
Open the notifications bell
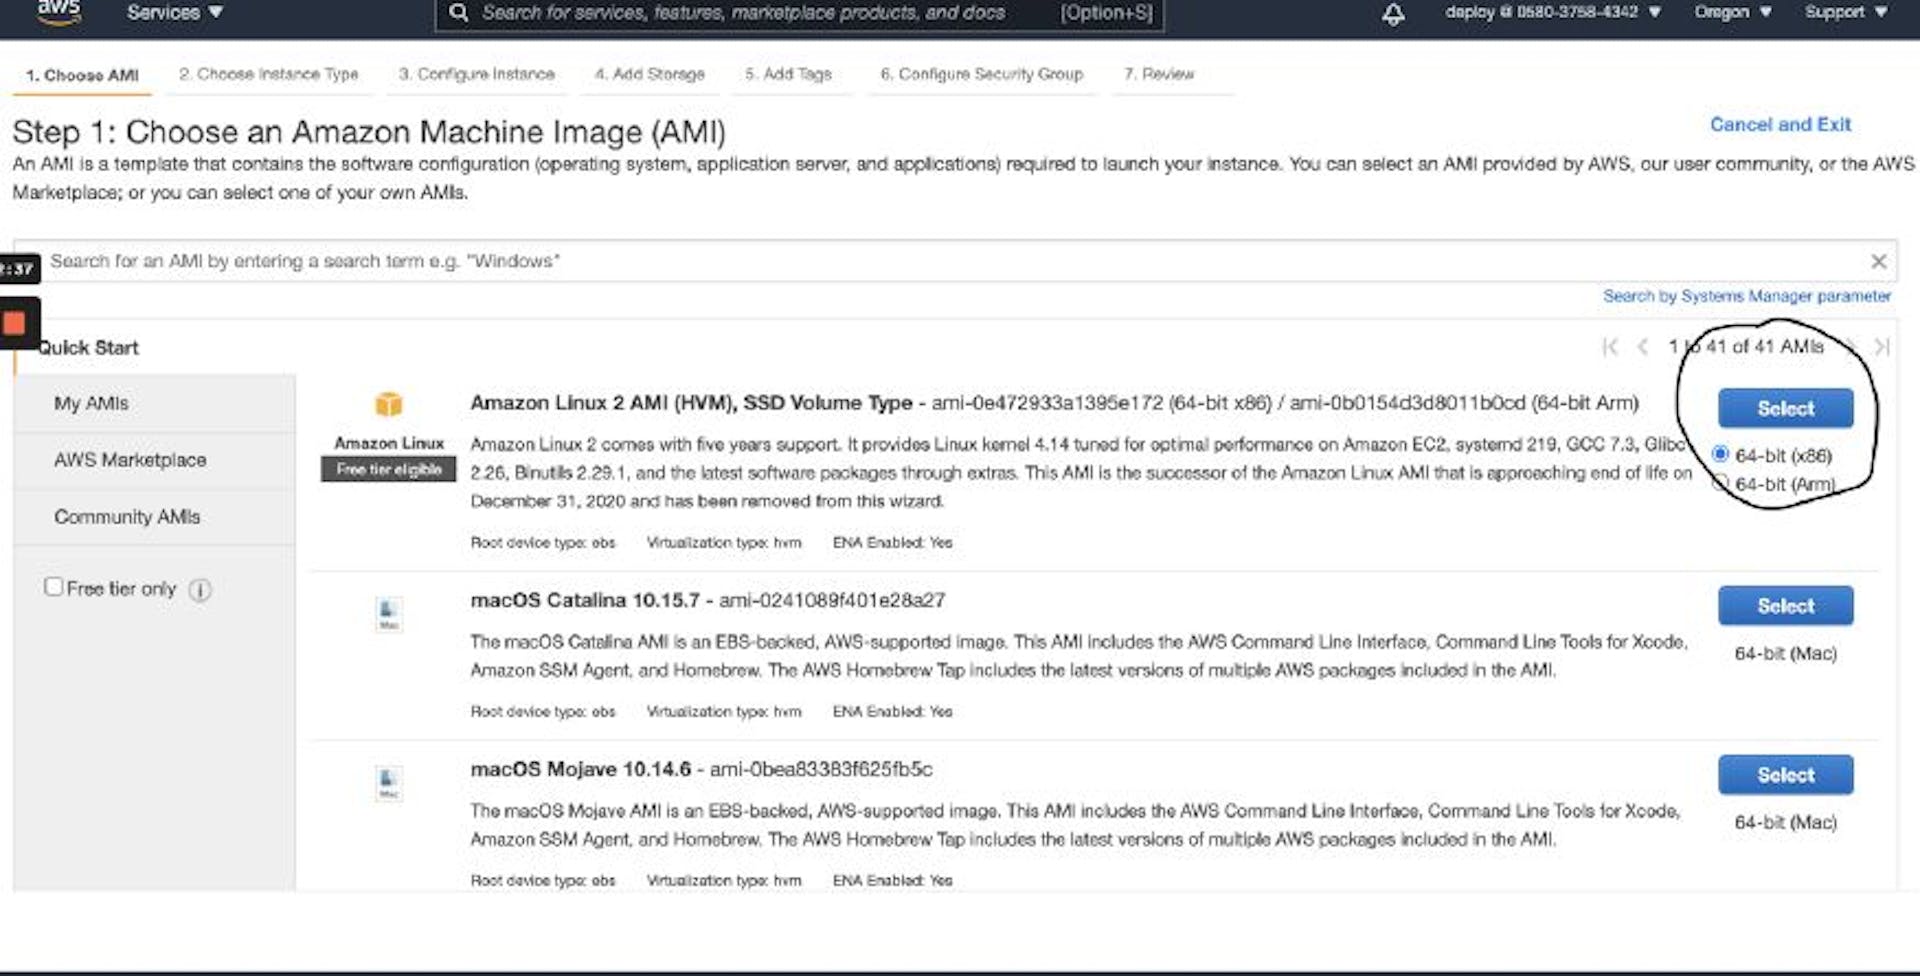pos(1393,13)
